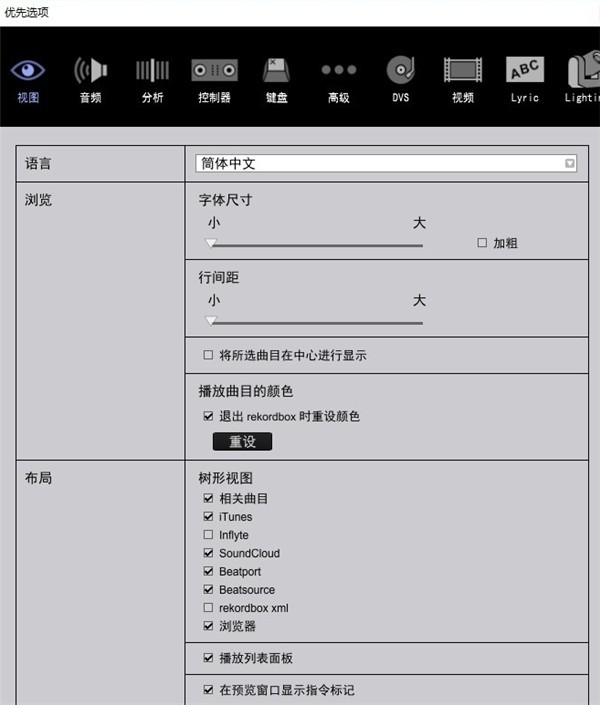Open the 视频 film strip icon settings
Viewport: 600px width, 705px height.
[x=463, y=80]
